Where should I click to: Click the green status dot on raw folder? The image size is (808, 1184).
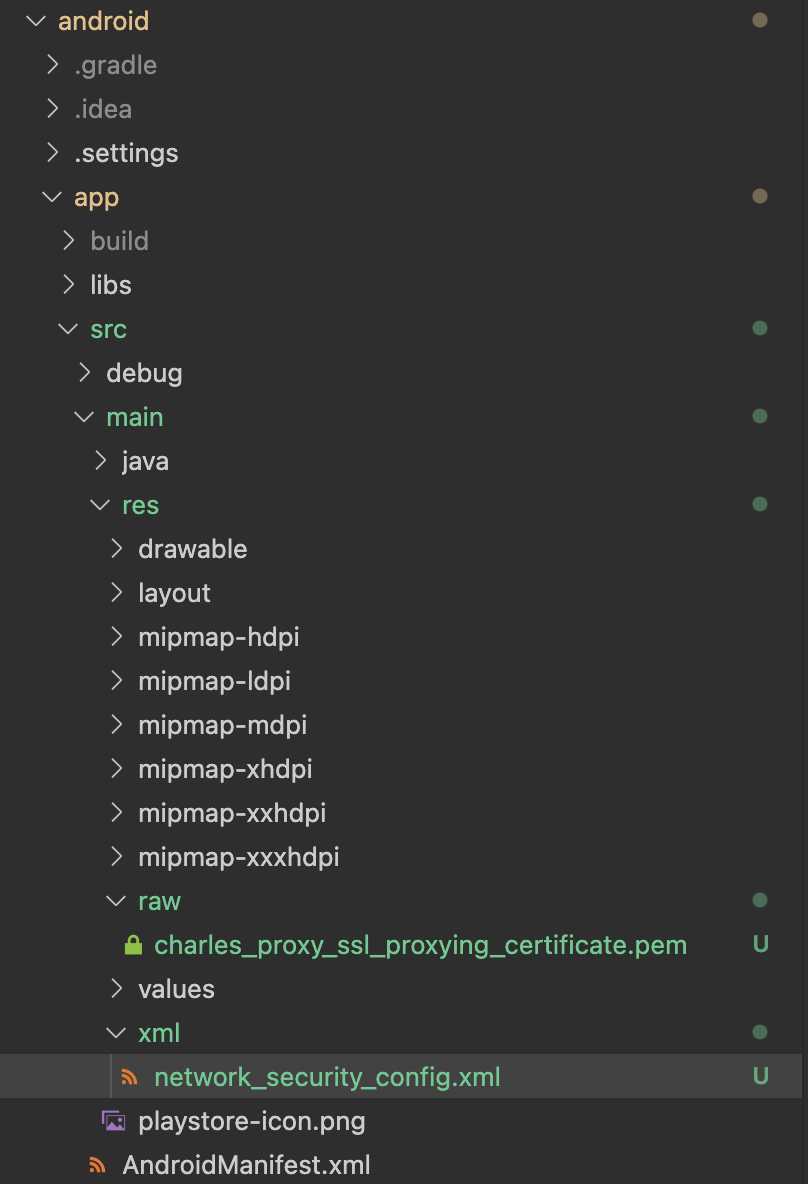760,900
